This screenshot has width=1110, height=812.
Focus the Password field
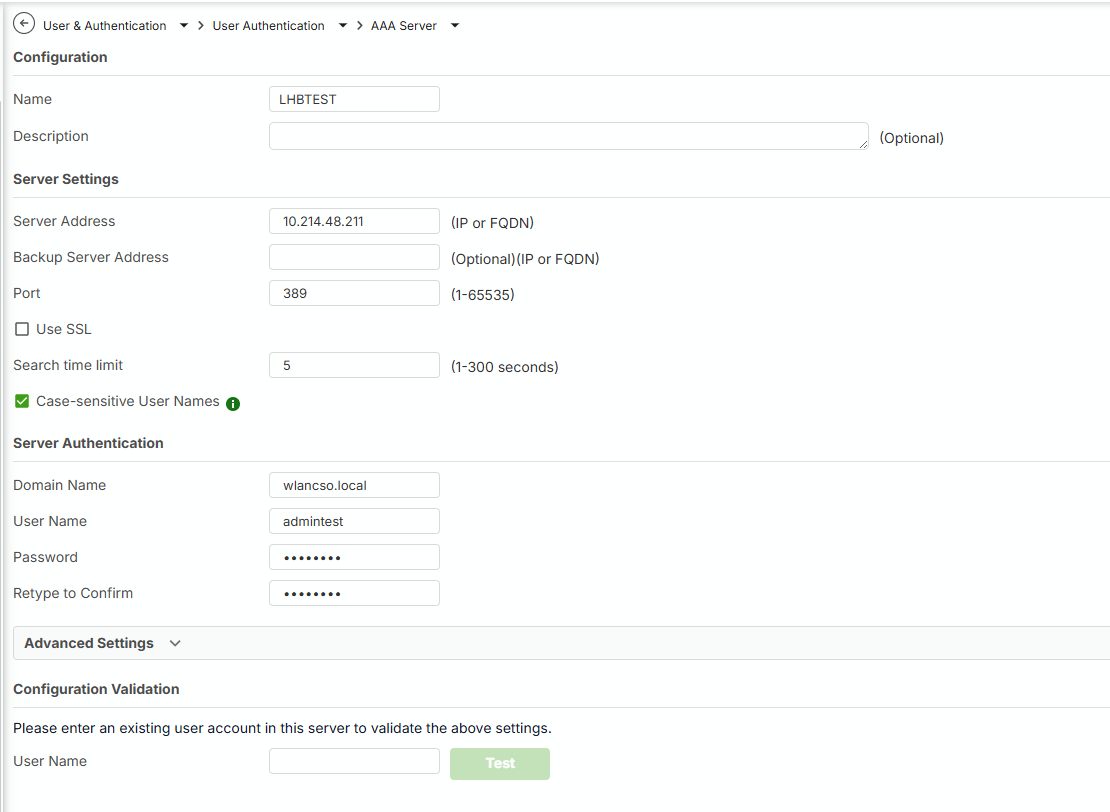point(354,557)
